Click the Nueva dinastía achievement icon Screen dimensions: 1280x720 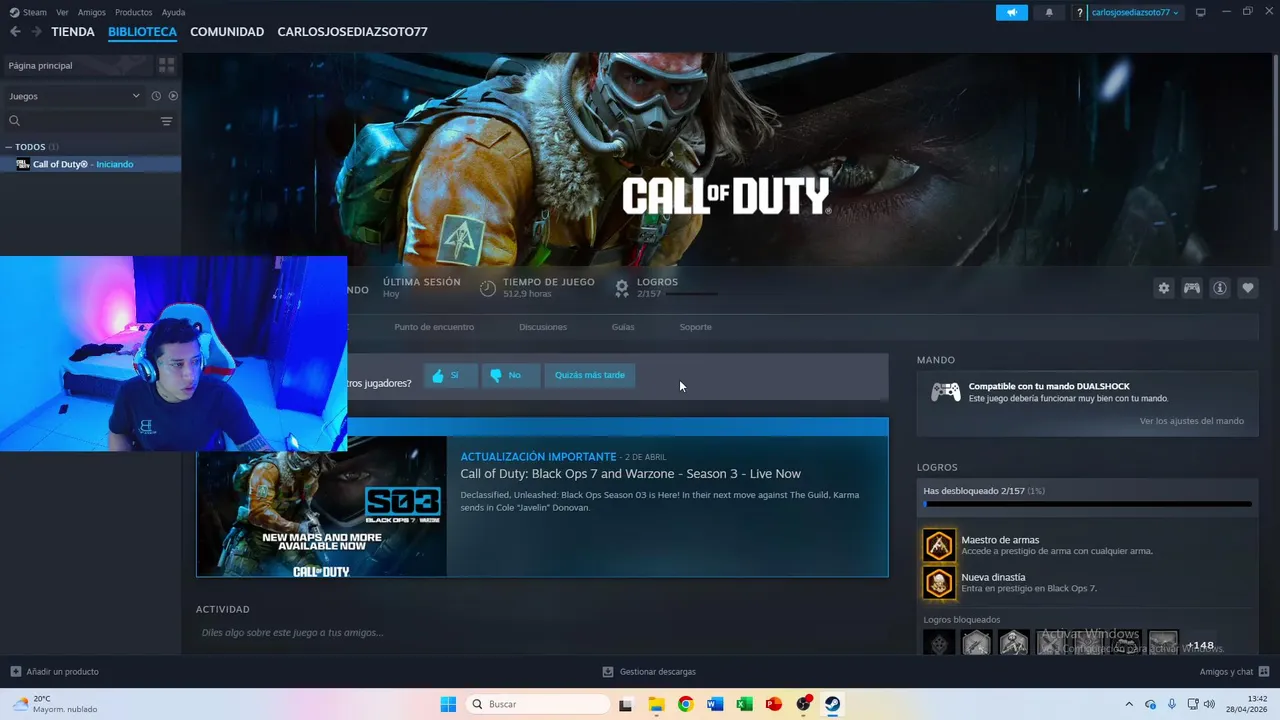[x=939, y=582]
